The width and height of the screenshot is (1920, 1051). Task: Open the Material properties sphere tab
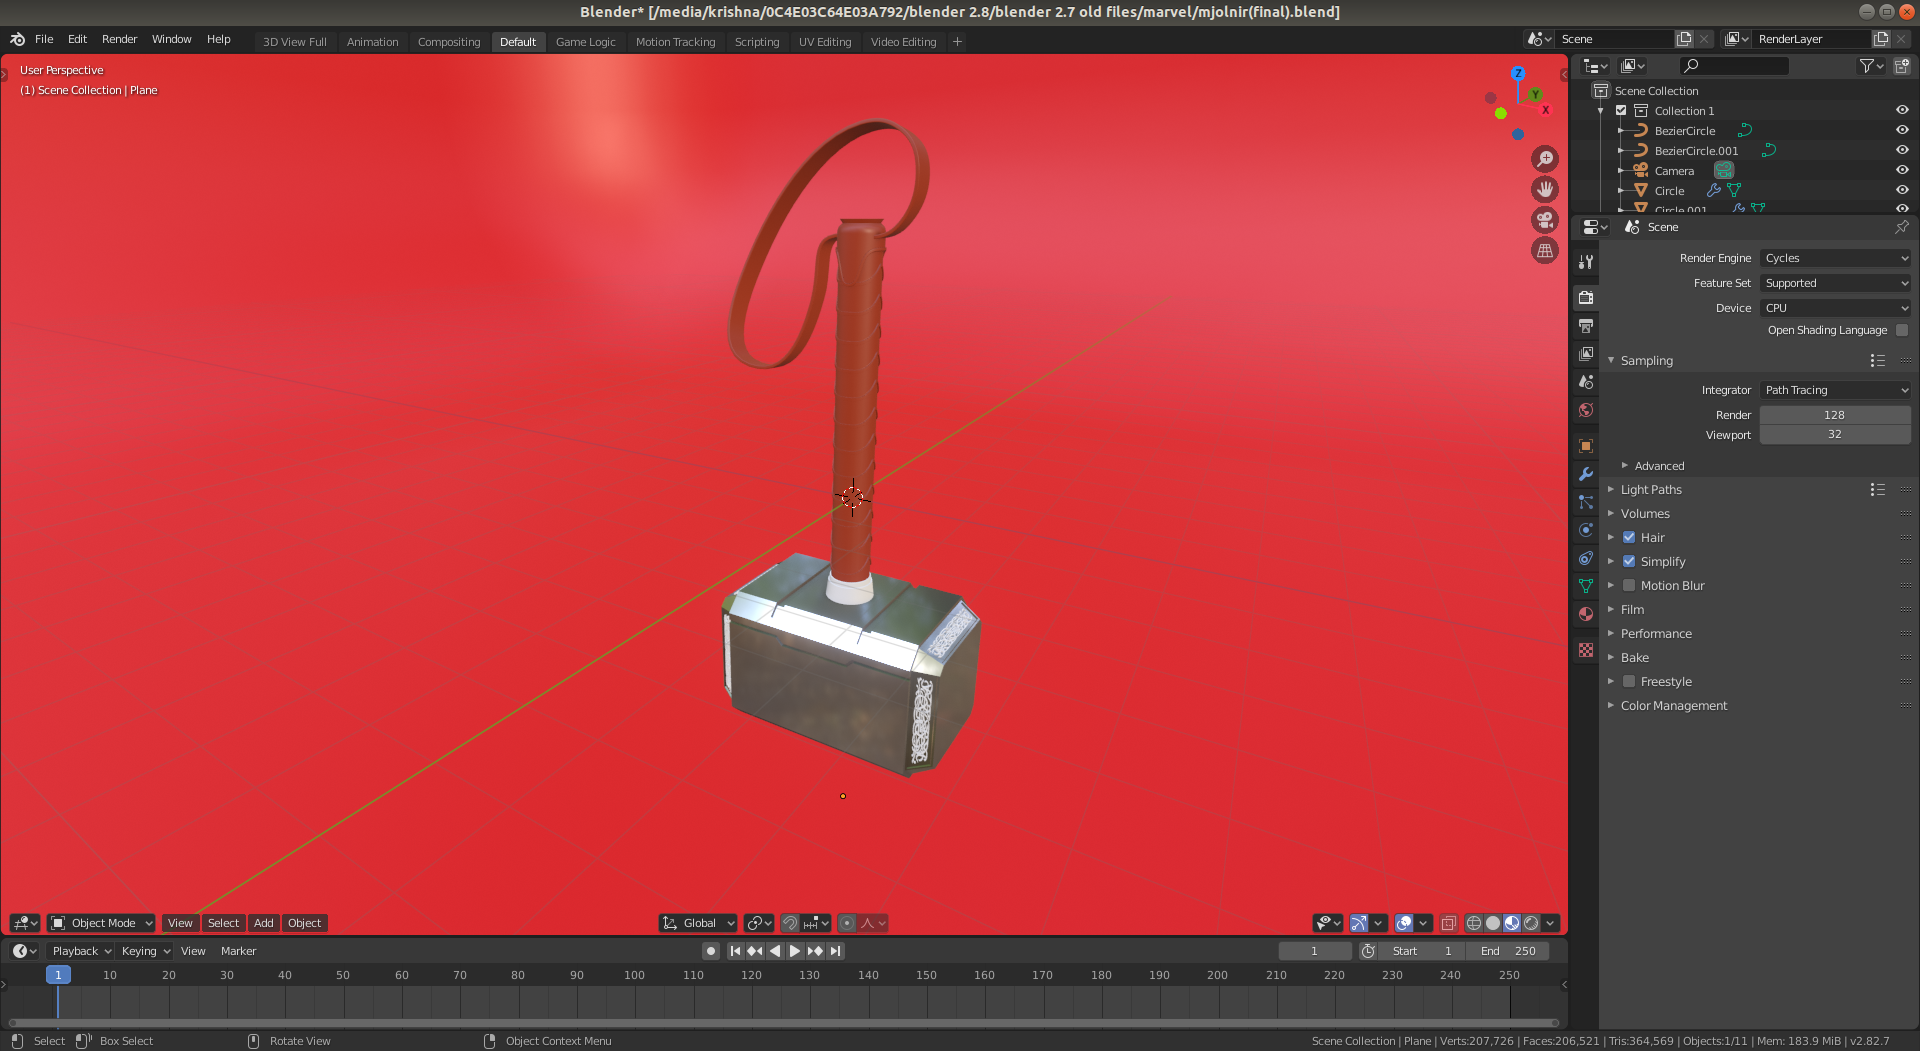1586,614
